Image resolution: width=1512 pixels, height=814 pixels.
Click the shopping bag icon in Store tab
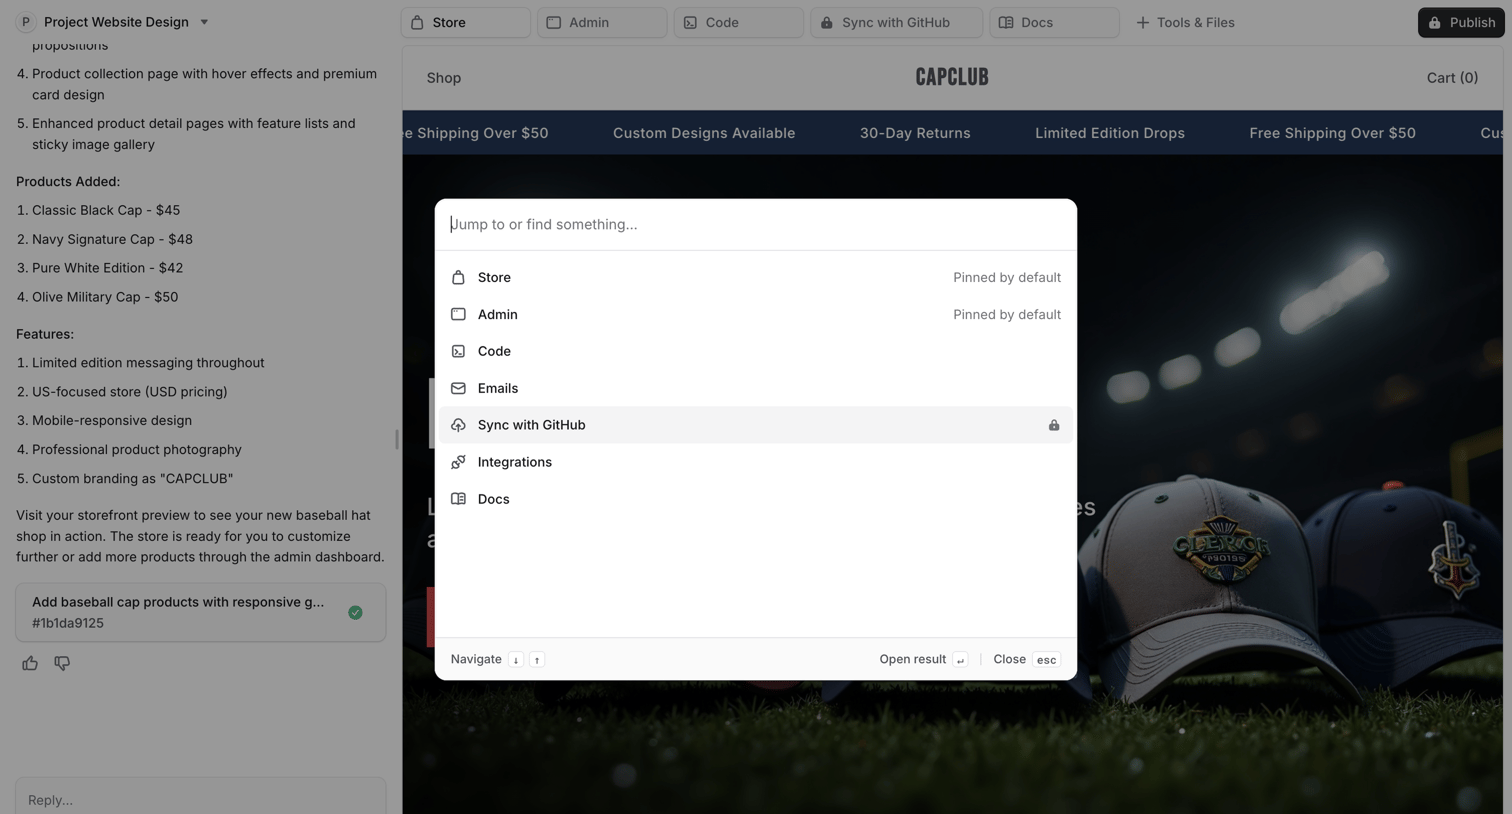pyautogui.click(x=417, y=22)
